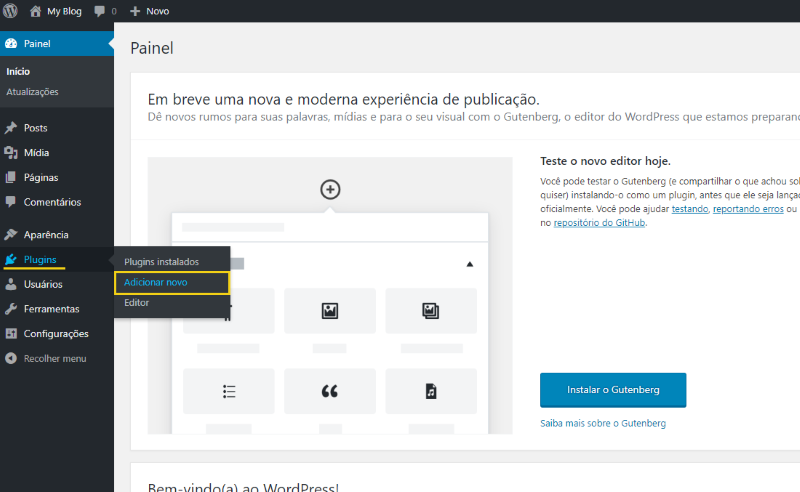Viewport: 800px width, 492px height.
Task: Click the plus icon beside Novo
Action: [x=135, y=11]
